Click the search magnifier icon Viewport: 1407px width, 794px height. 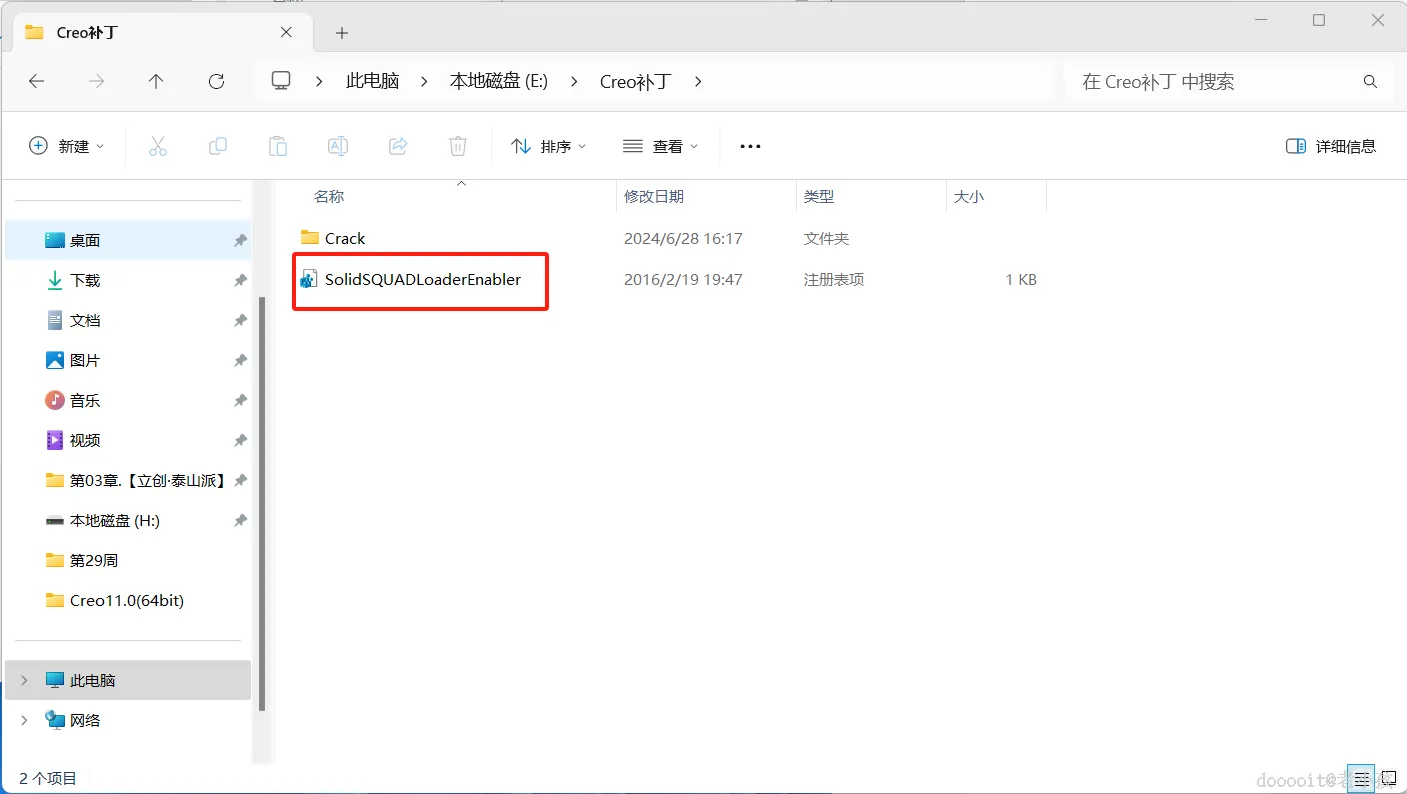click(x=1370, y=82)
